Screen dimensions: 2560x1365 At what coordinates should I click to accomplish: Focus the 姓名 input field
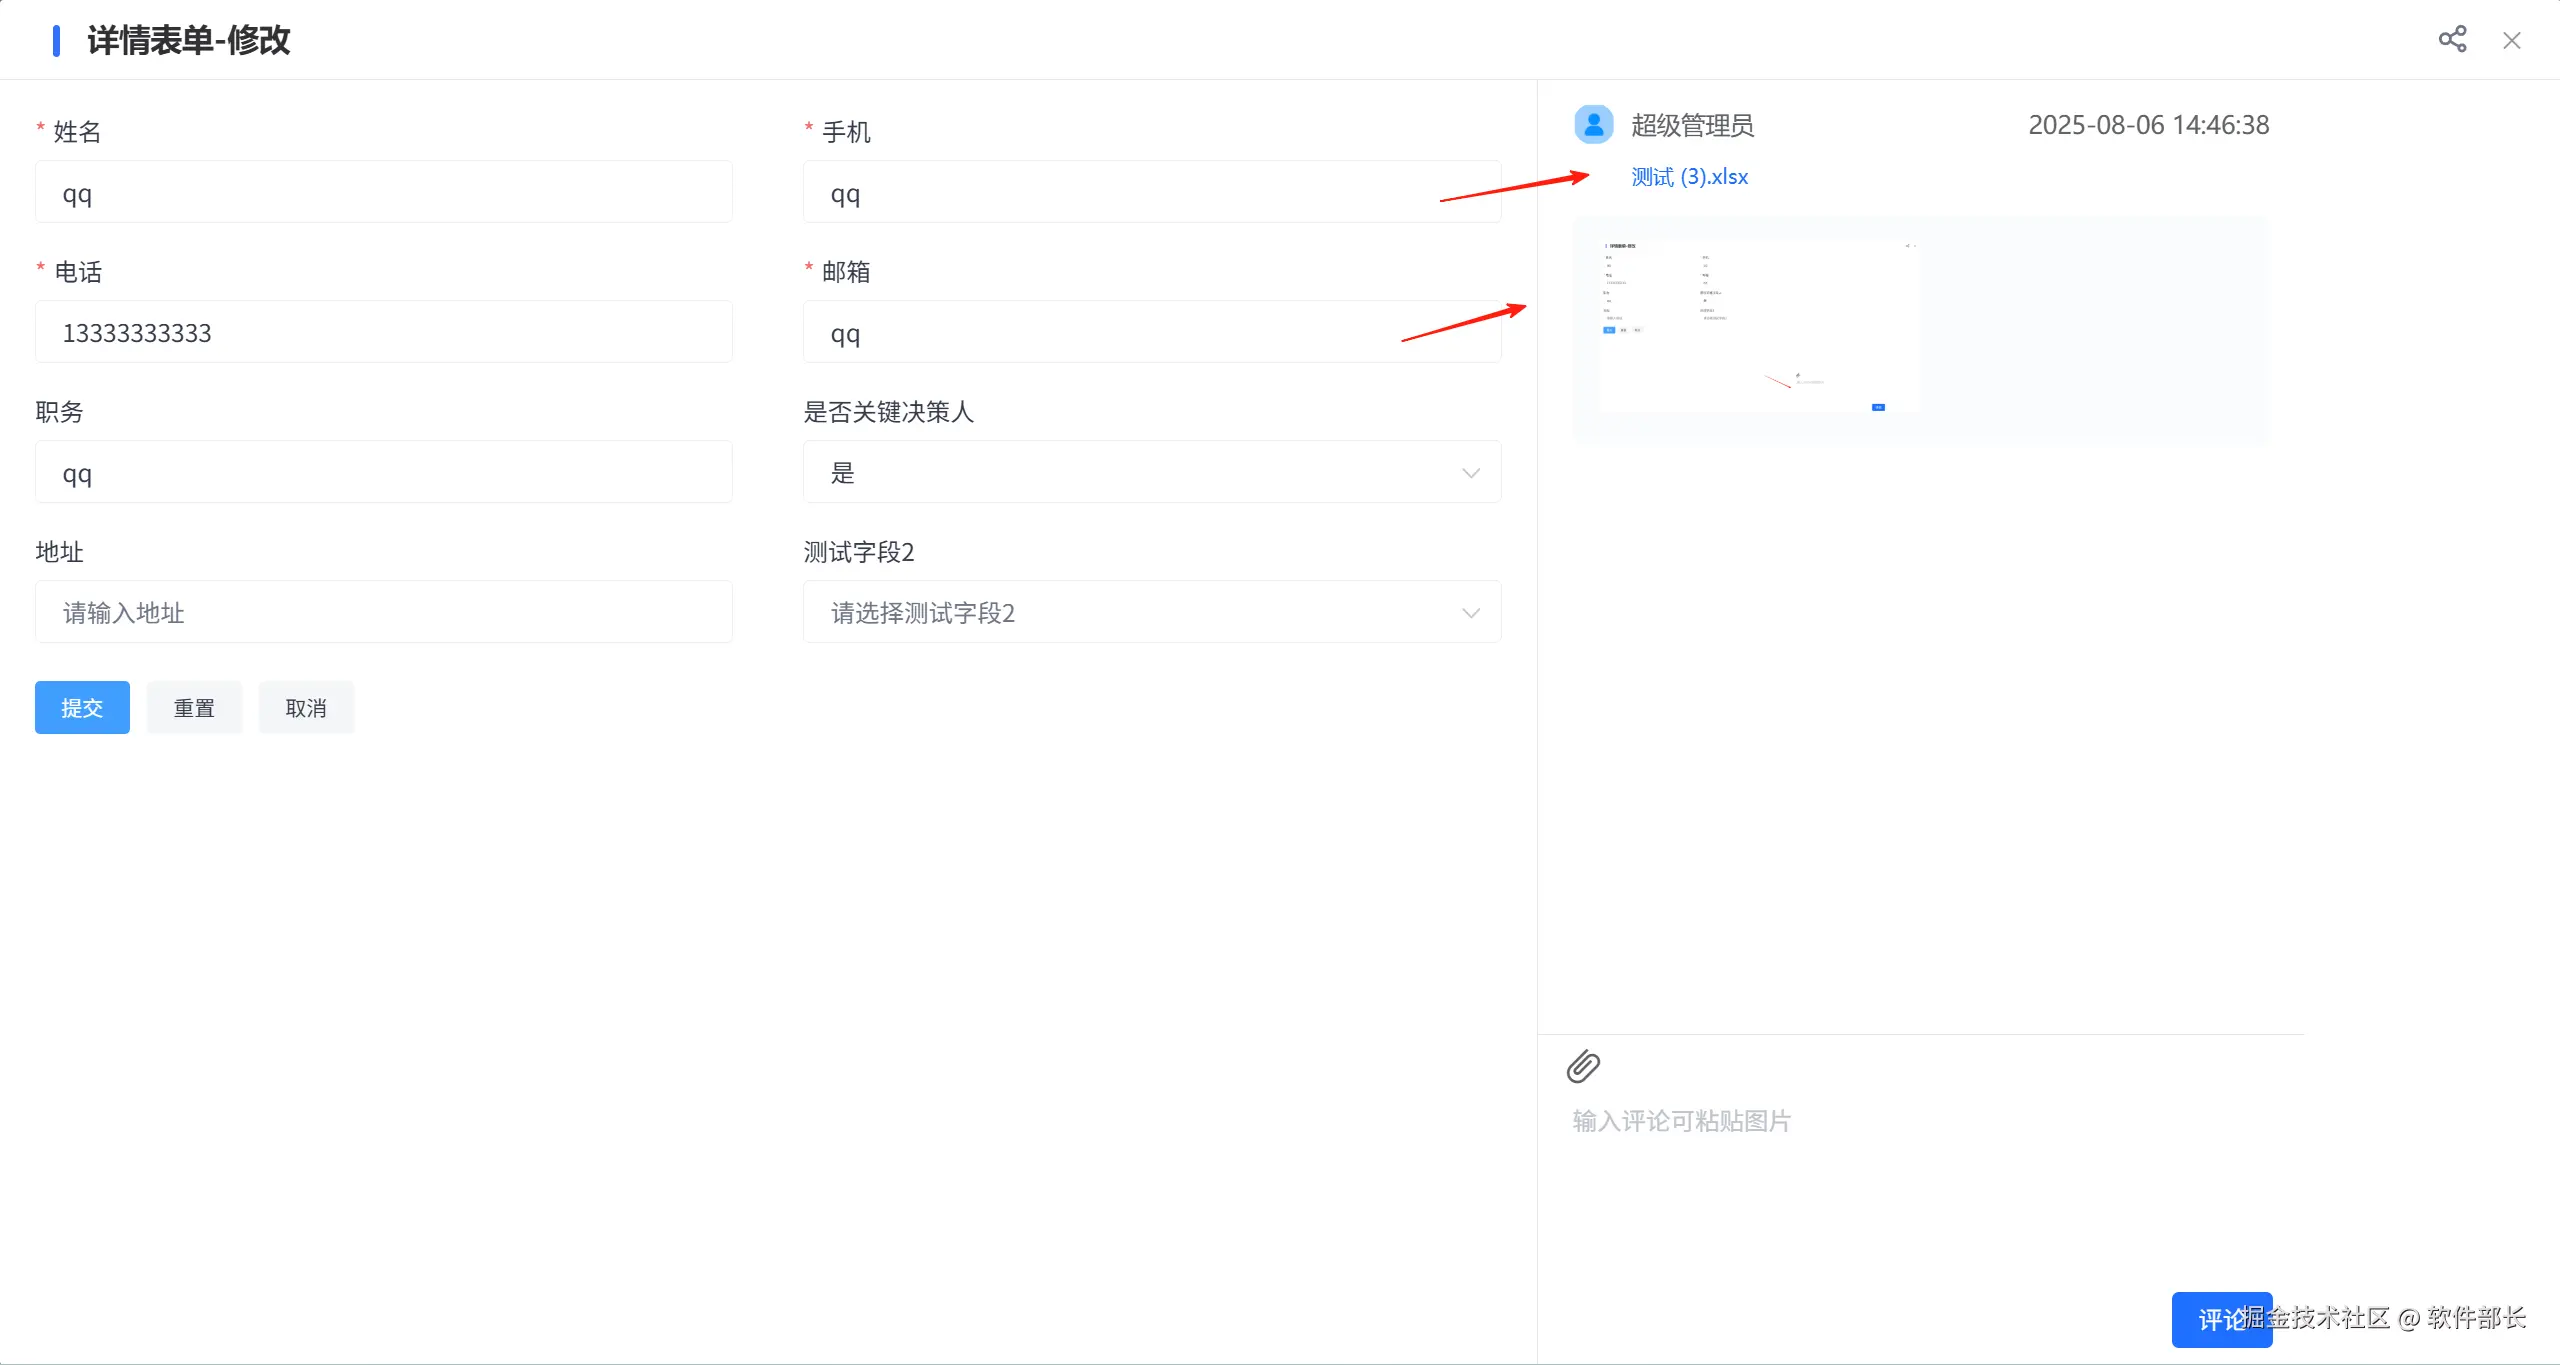click(383, 193)
